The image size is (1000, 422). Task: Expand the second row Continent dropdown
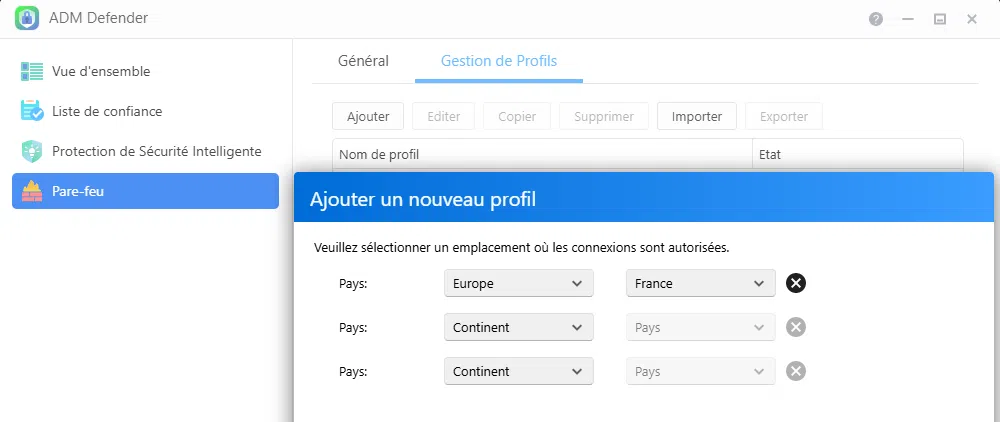tap(518, 327)
